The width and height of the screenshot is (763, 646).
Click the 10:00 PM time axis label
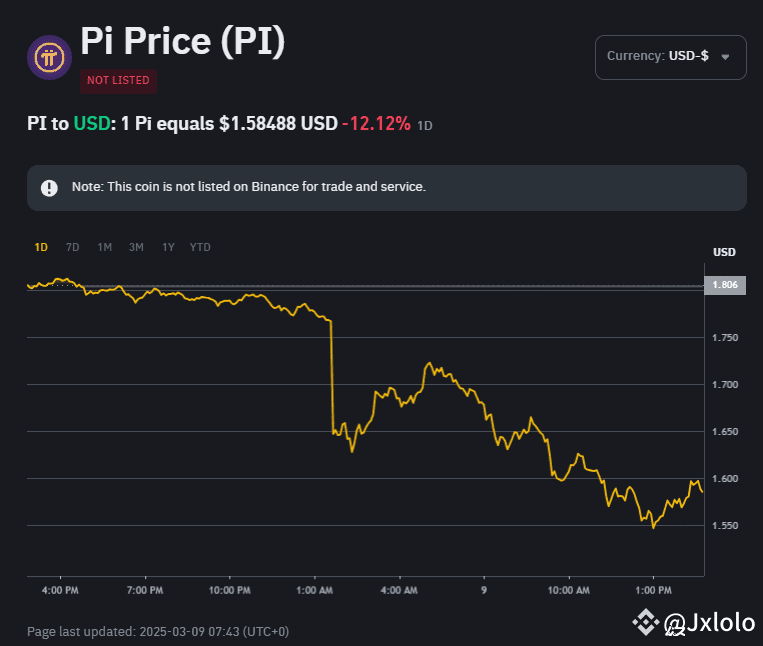tap(230, 591)
